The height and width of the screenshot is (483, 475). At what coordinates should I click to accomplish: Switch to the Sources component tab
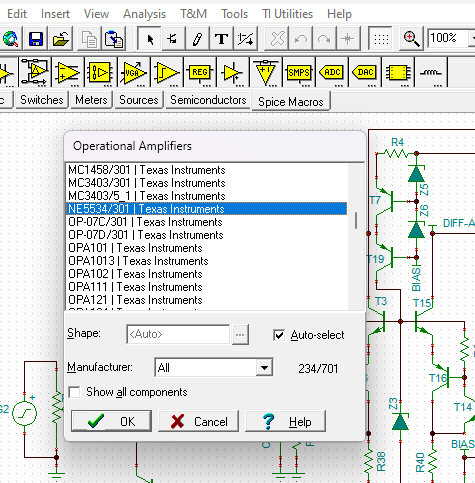(x=139, y=100)
